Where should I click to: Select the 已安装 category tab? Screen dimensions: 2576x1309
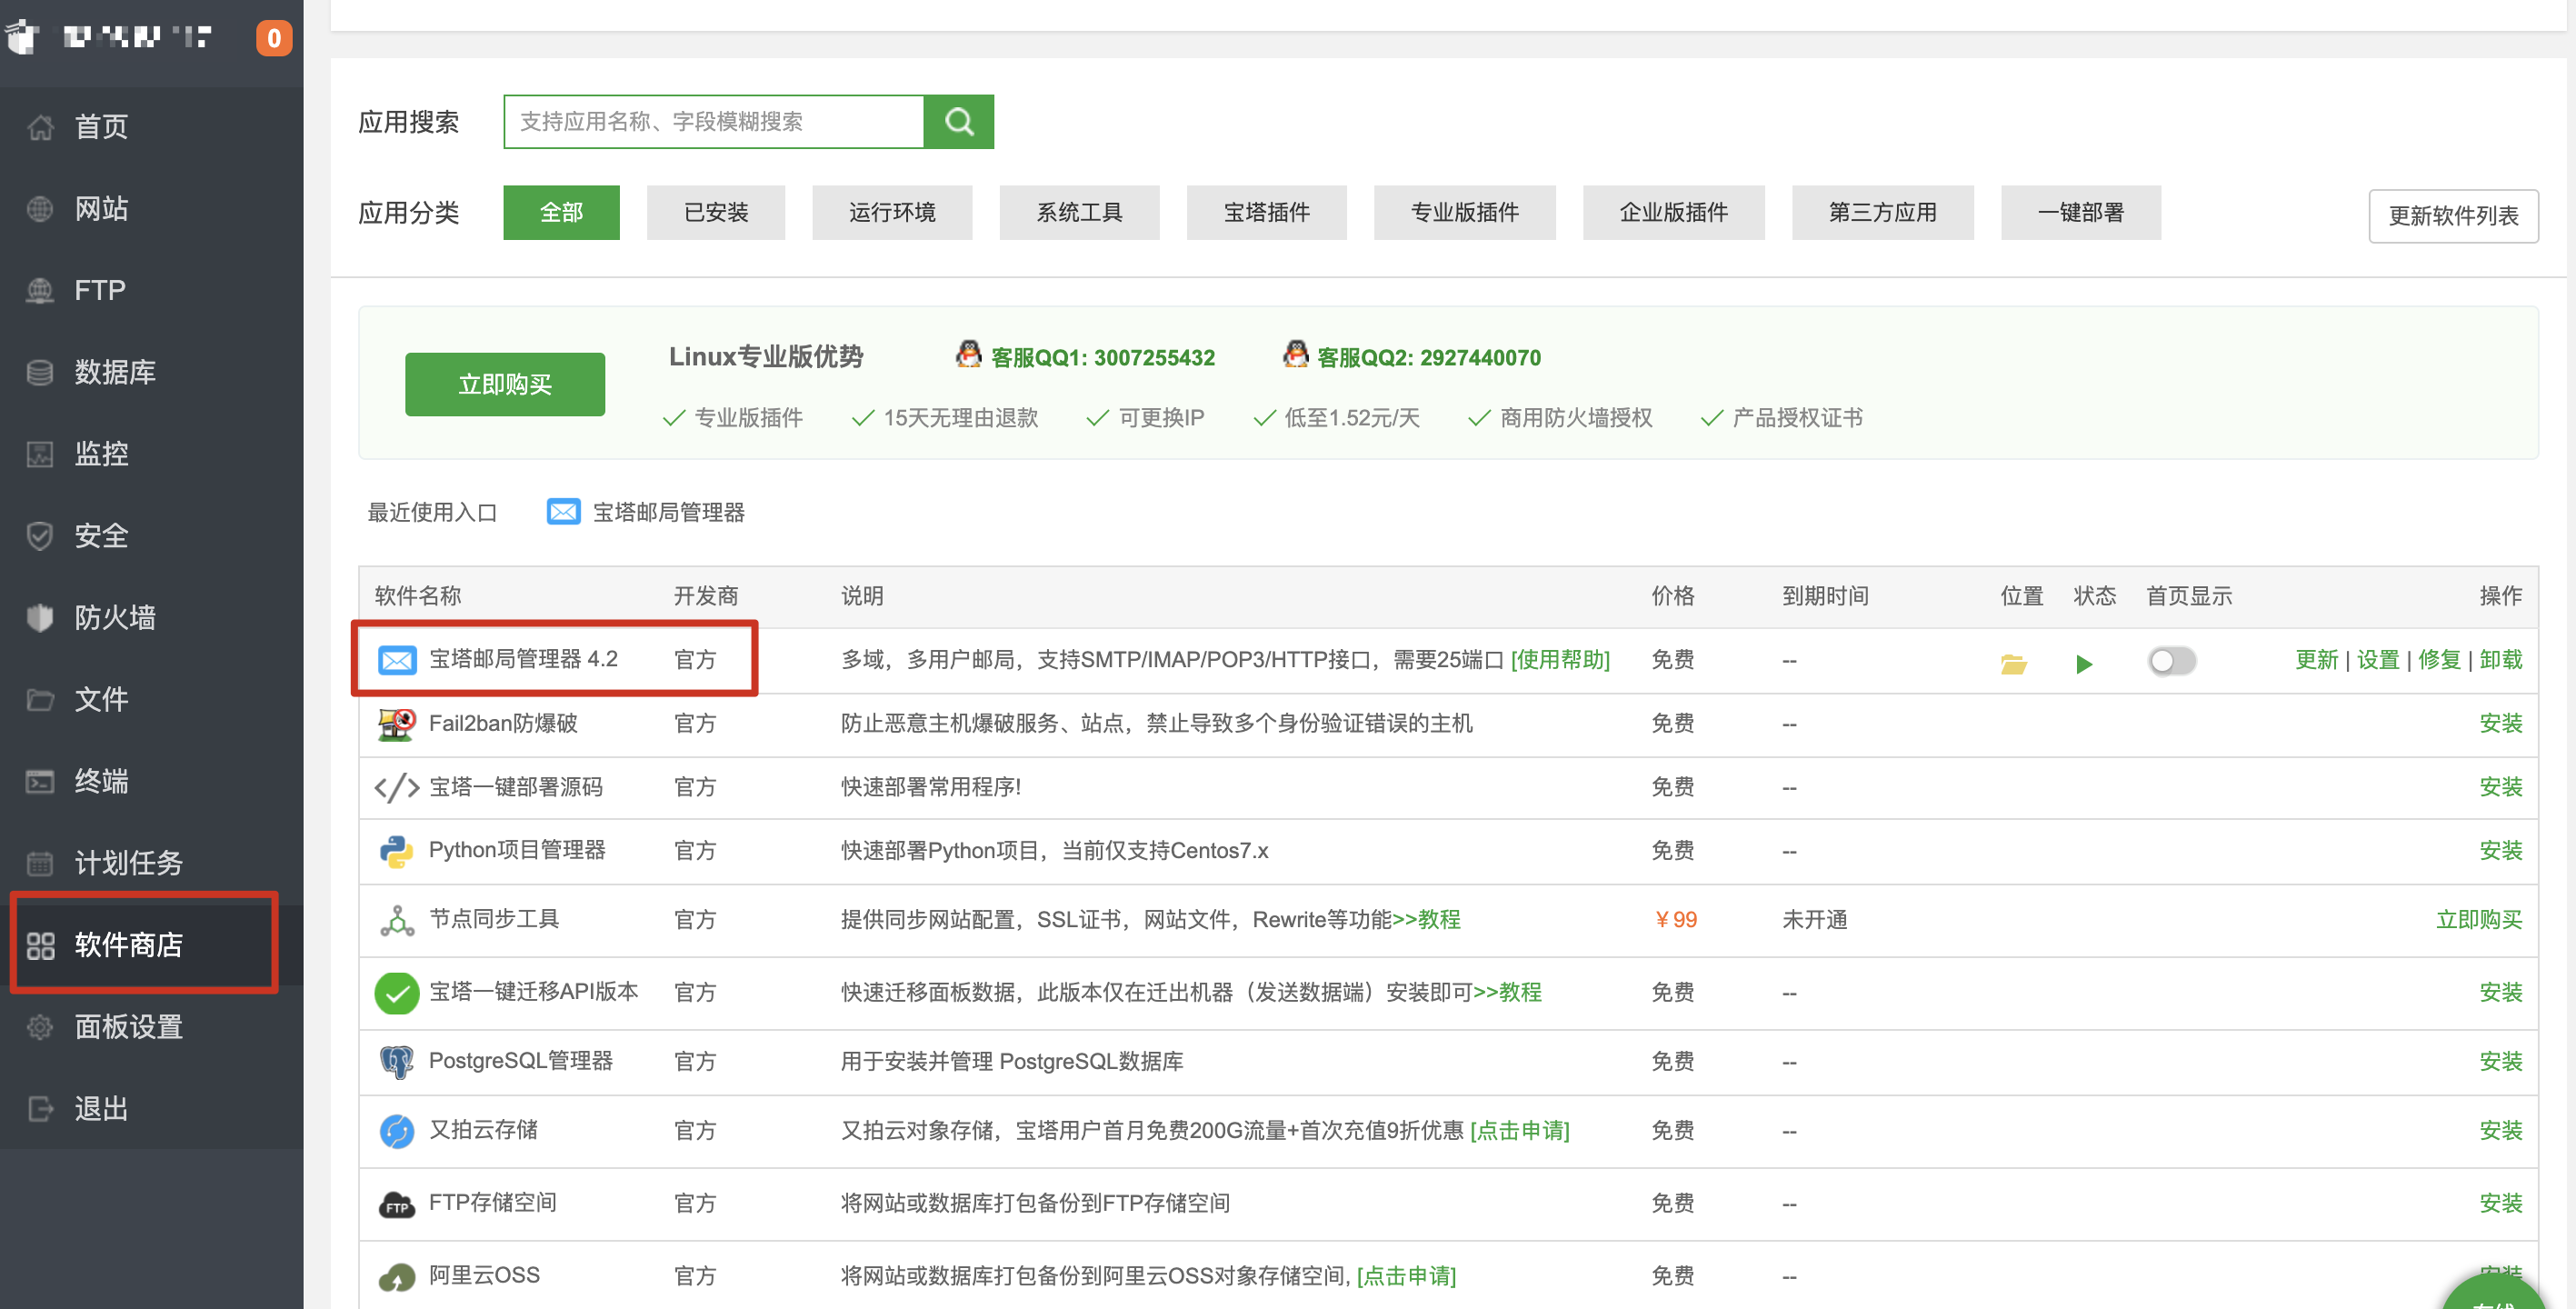(x=716, y=212)
